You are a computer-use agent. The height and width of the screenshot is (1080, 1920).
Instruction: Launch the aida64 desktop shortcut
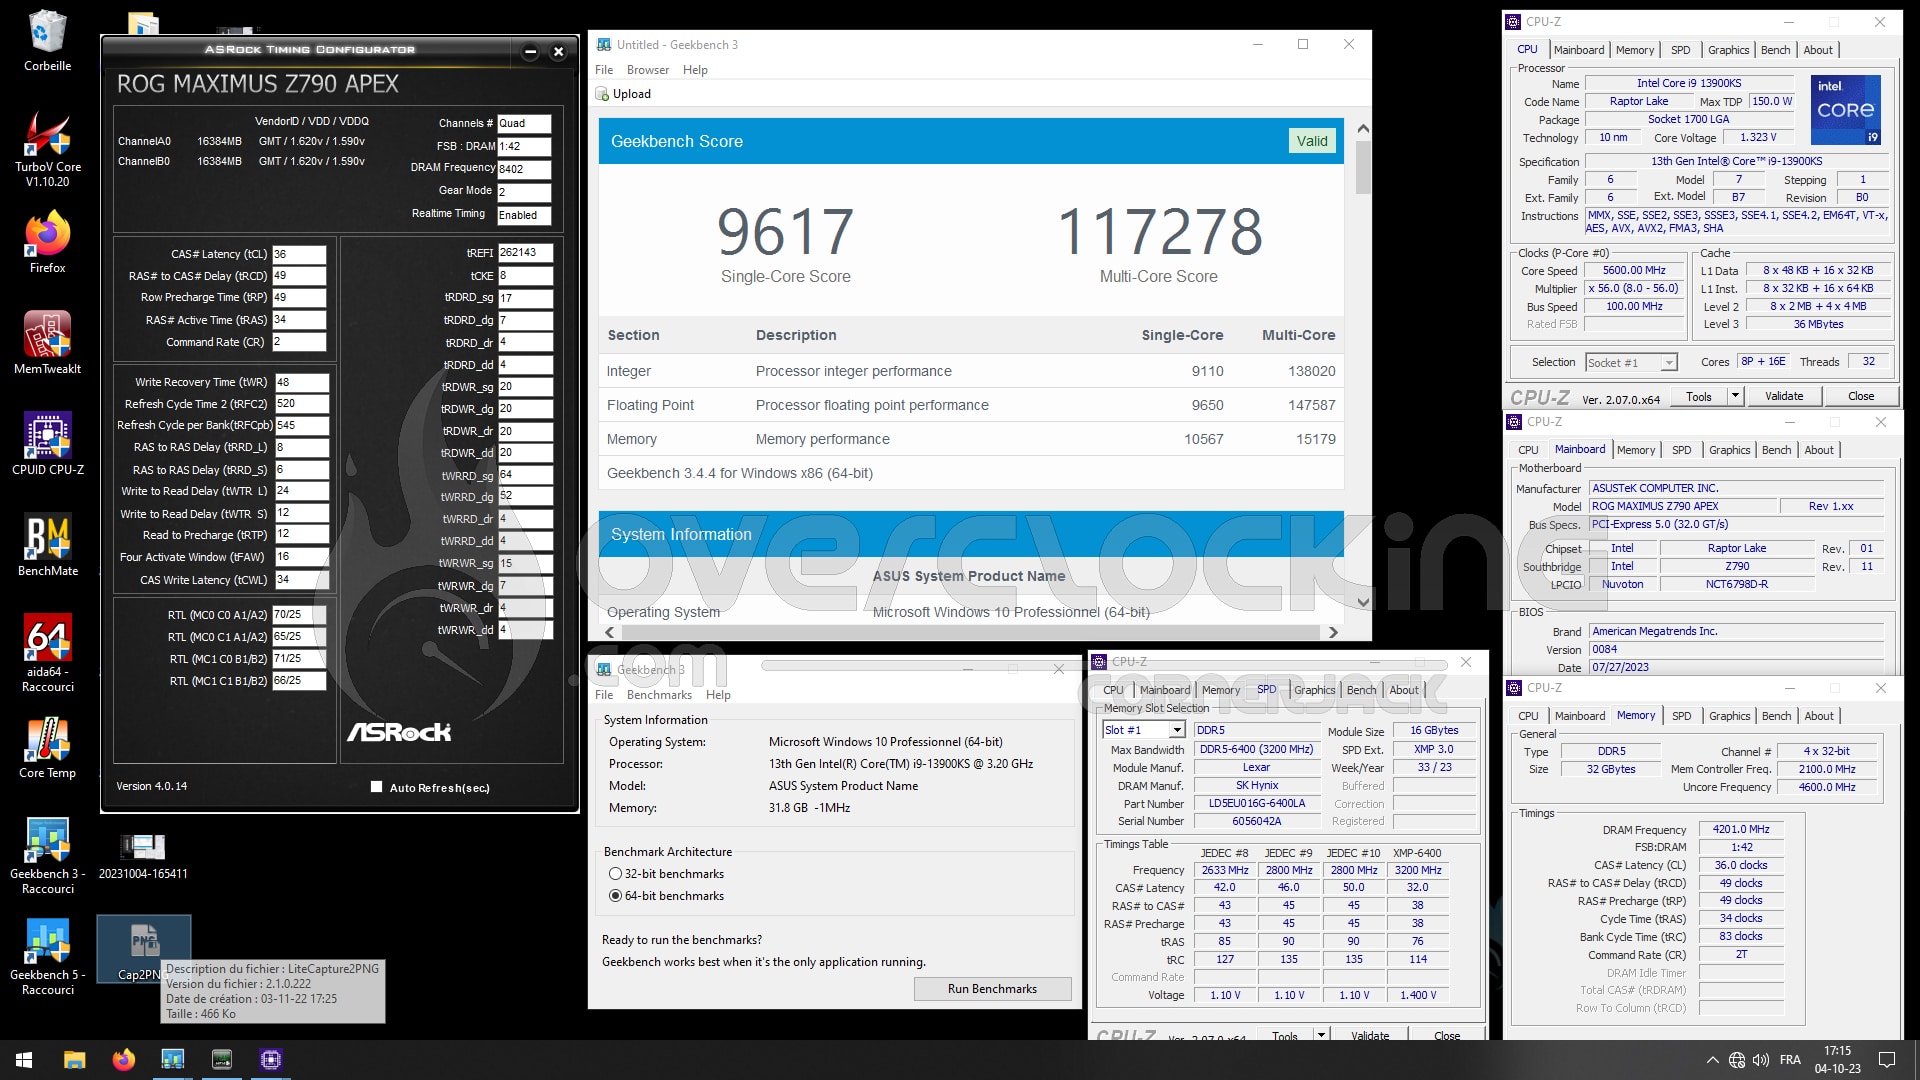[x=47, y=653]
